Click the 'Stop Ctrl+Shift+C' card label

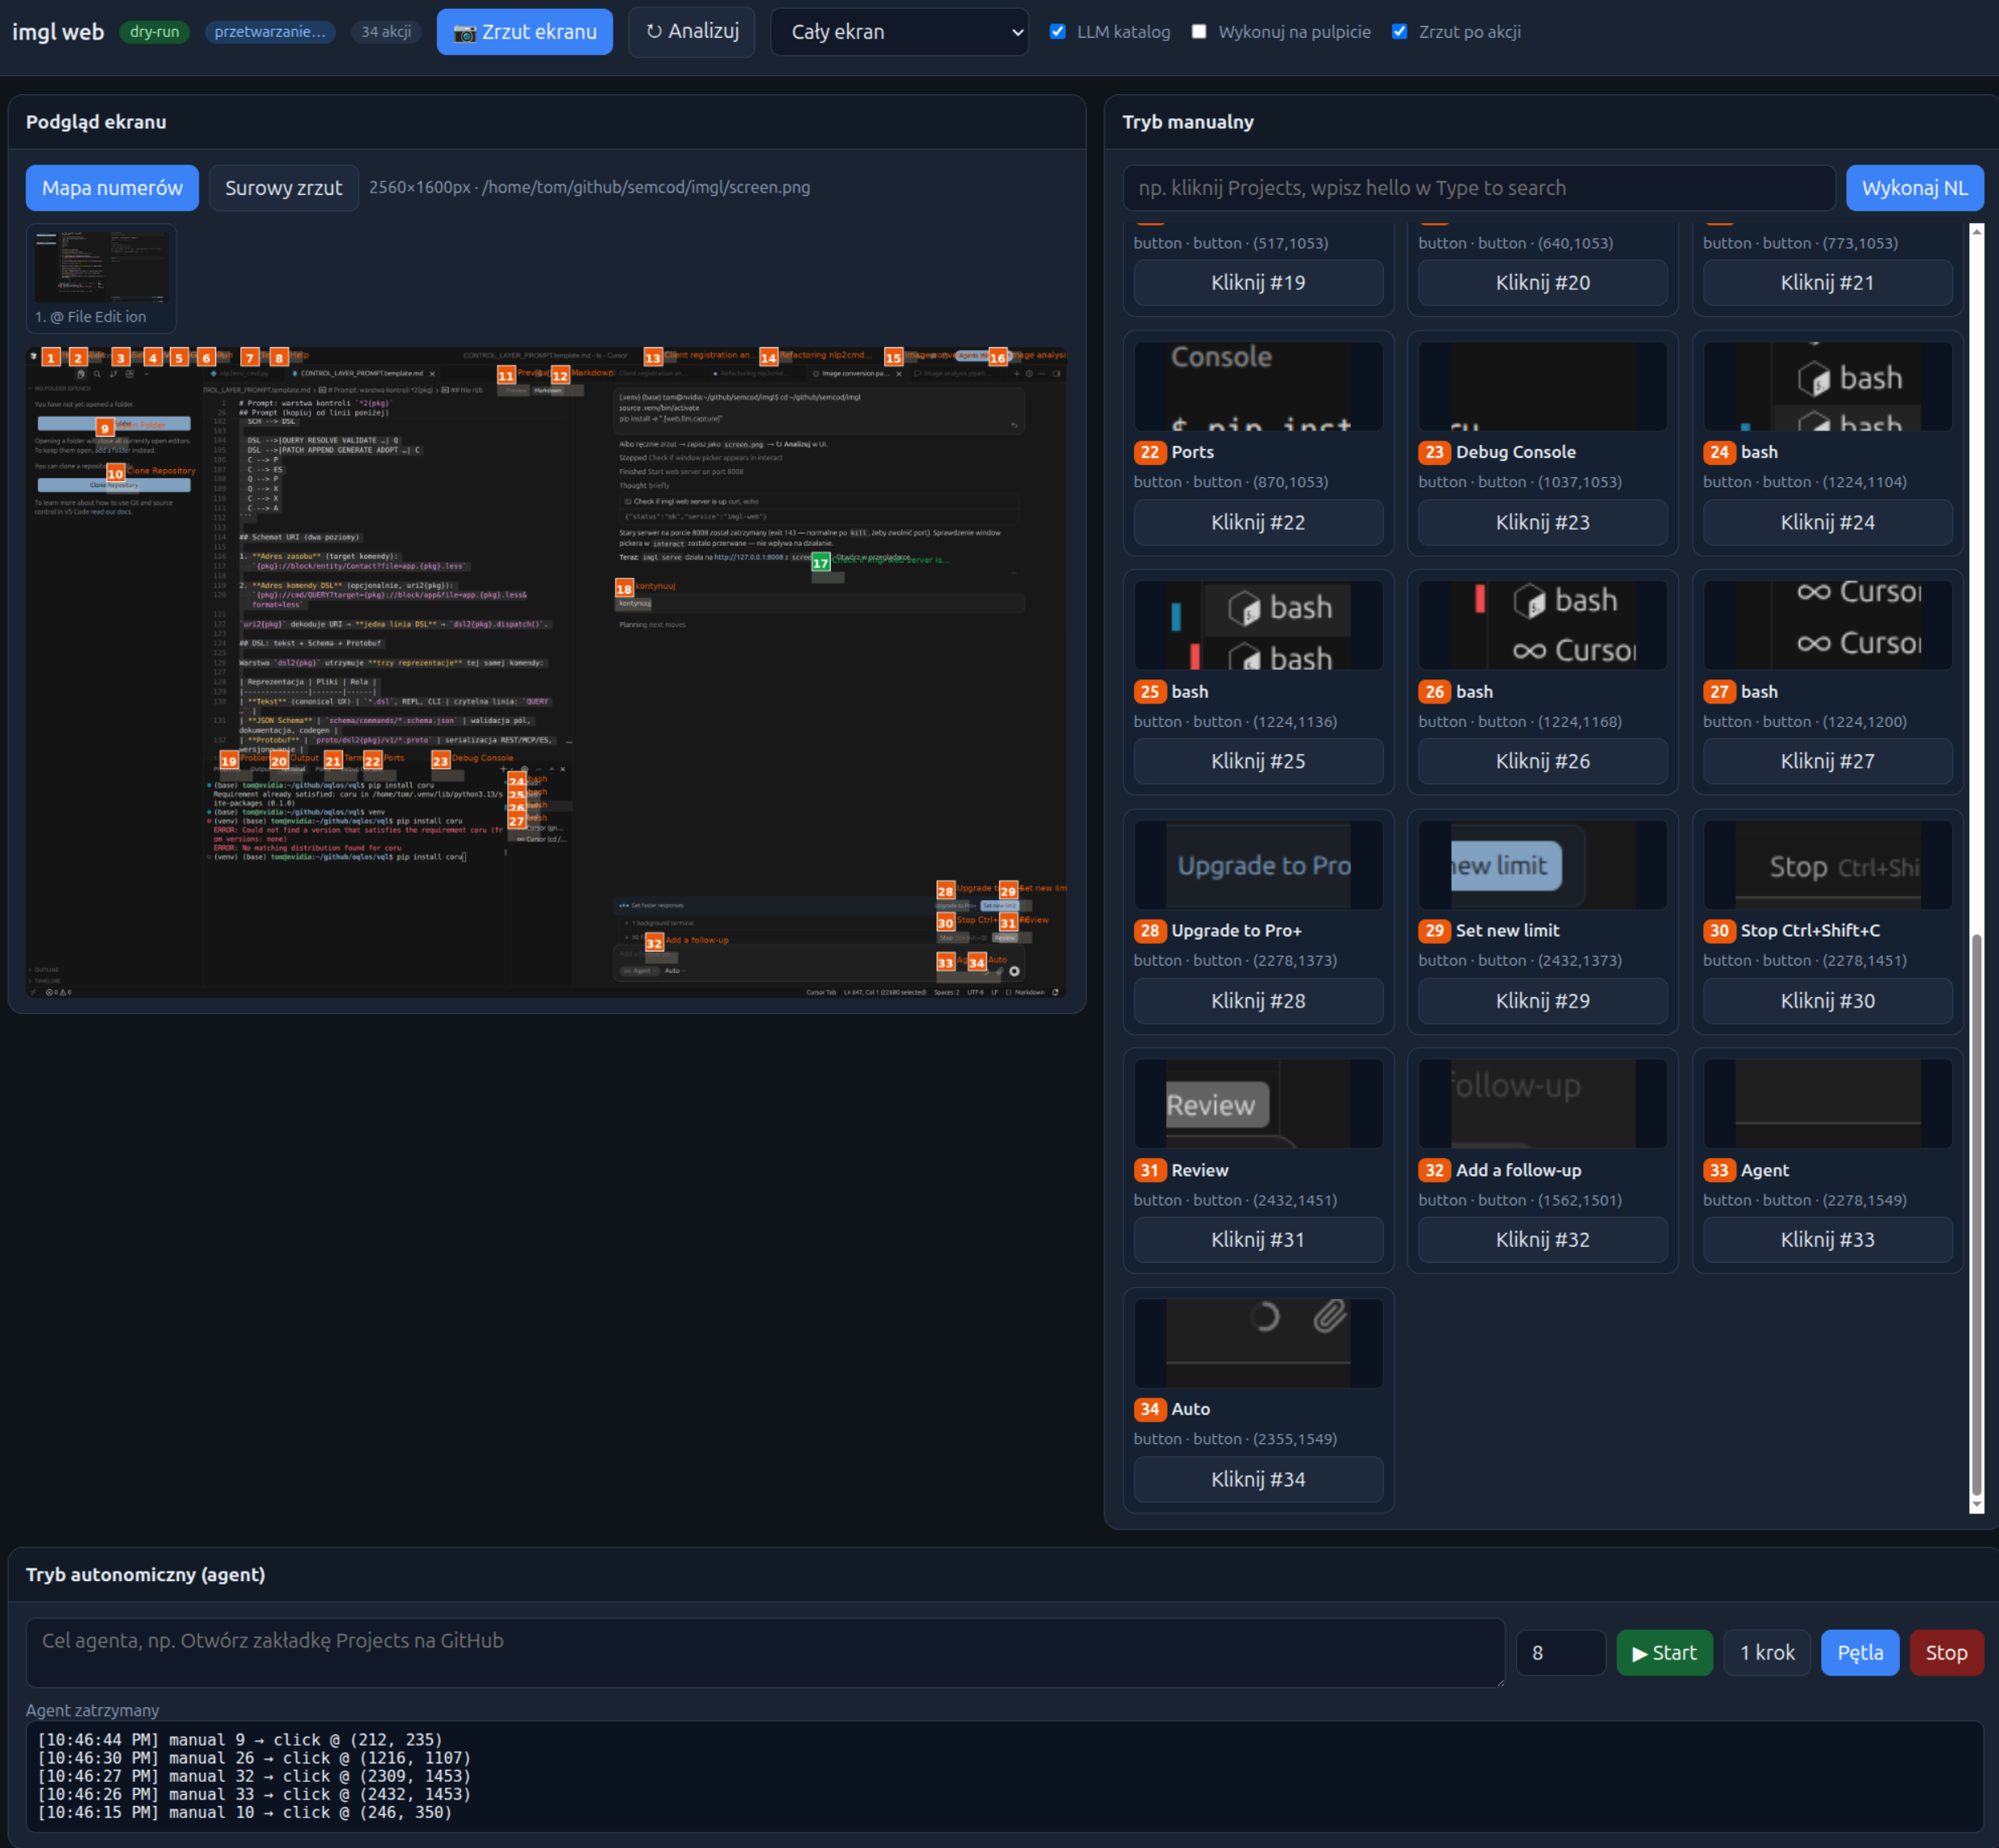click(x=1810, y=930)
